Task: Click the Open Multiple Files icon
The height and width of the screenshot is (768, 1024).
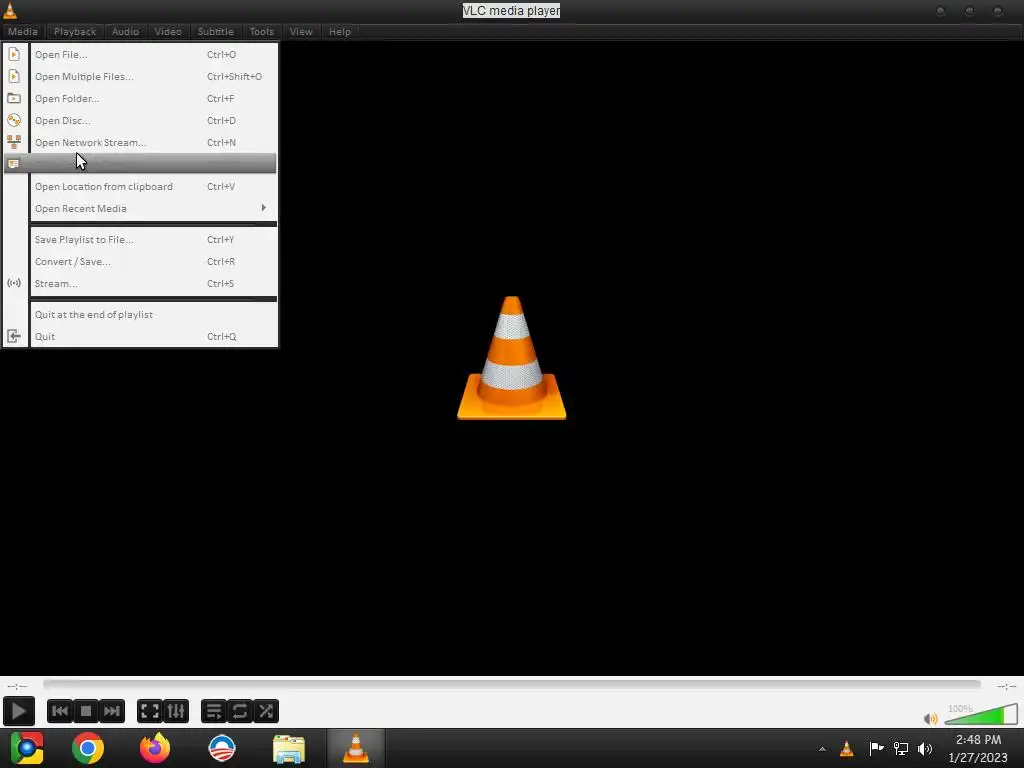Action: coord(14,76)
